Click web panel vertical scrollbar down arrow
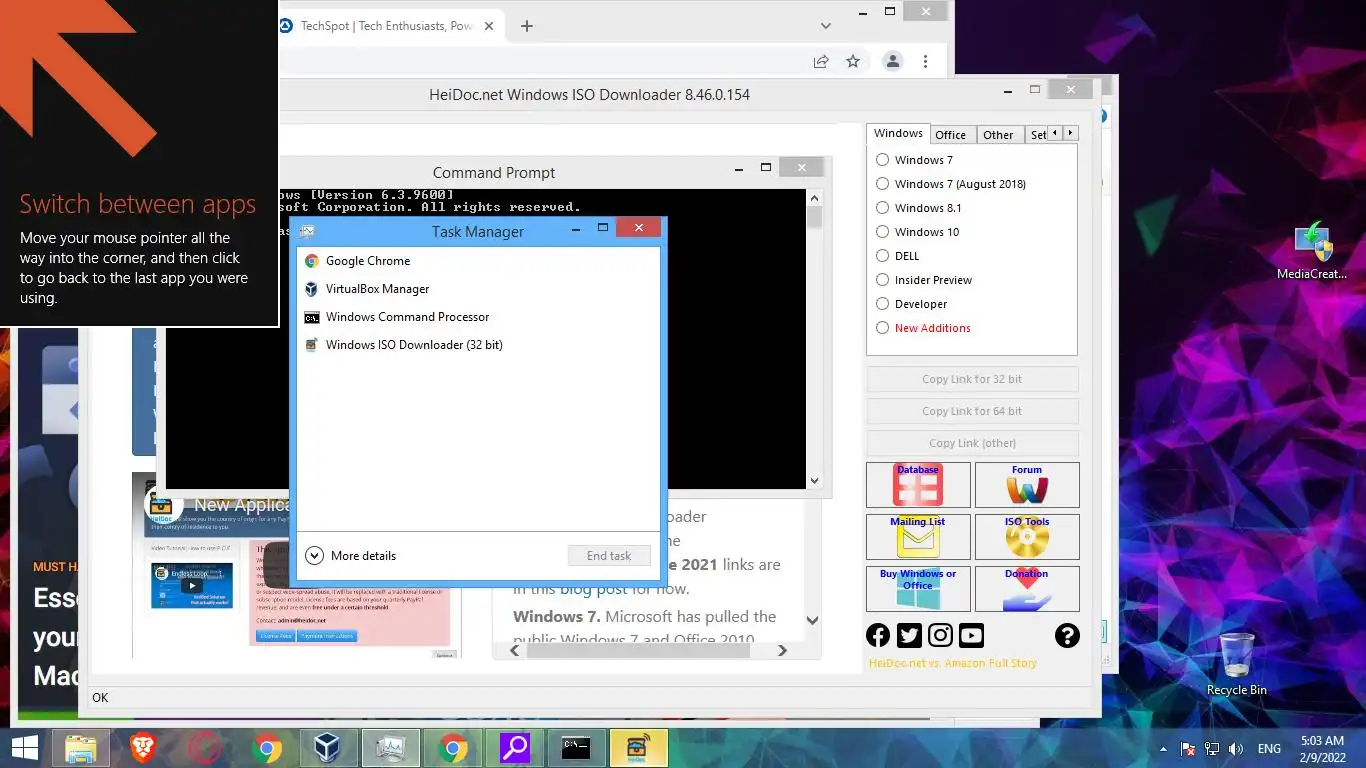1366x768 pixels. 812,621
